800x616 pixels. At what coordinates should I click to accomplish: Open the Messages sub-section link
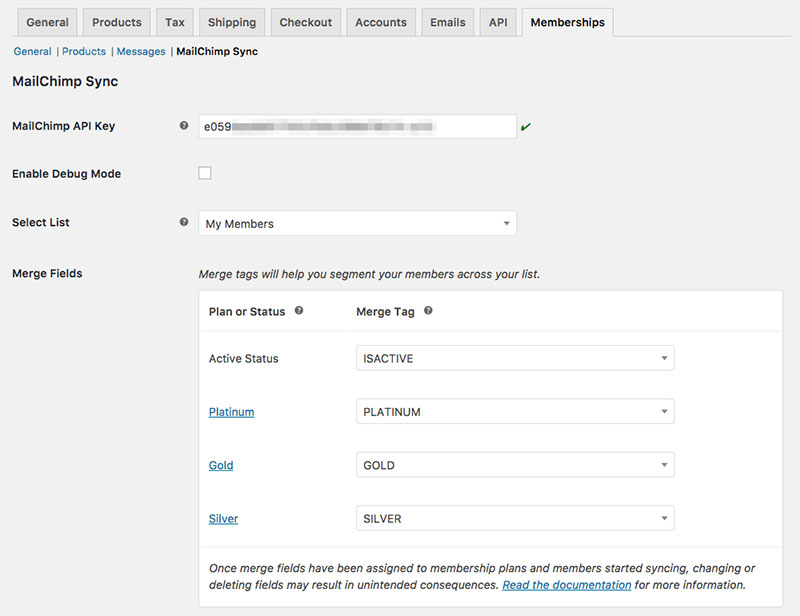pyautogui.click(x=141, y=52)
